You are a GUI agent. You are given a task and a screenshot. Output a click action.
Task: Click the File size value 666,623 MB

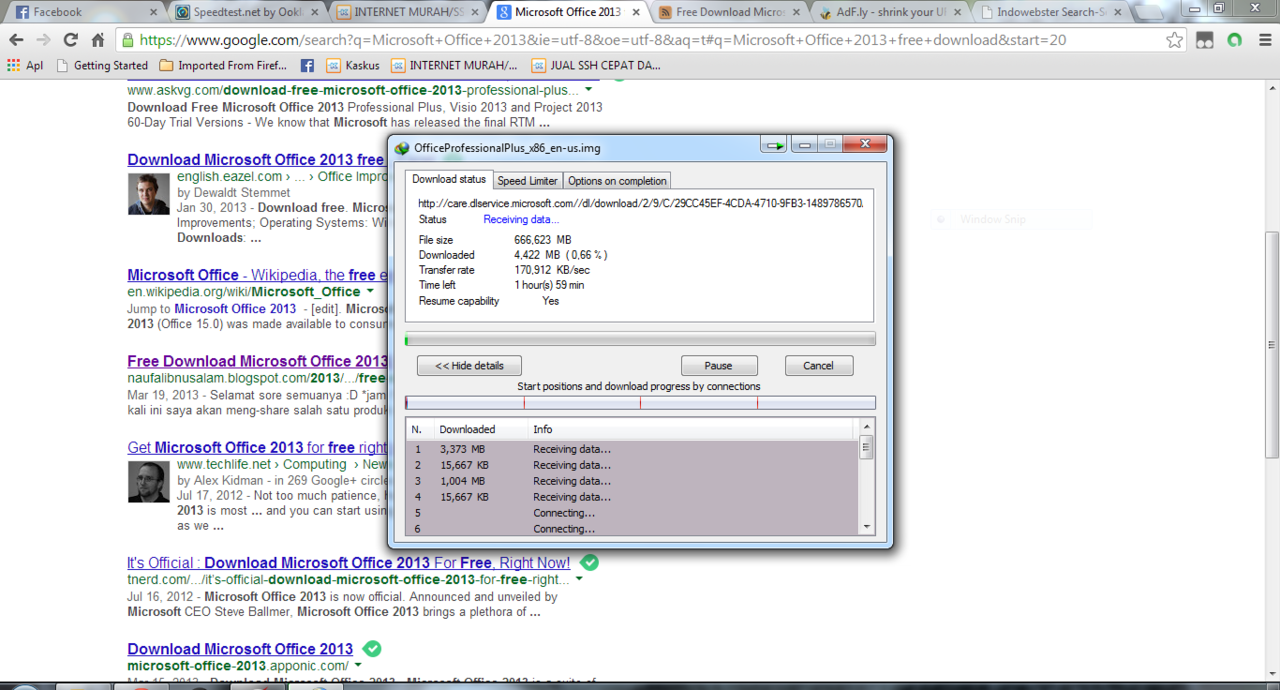542,240
